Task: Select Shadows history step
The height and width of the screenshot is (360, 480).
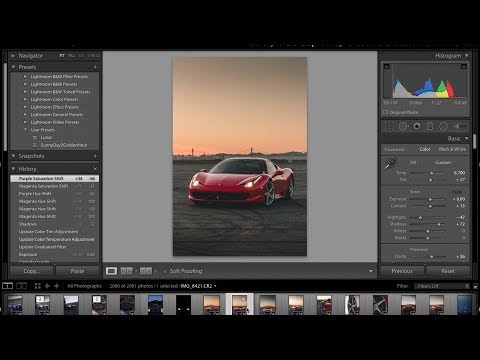Action: 54,224
